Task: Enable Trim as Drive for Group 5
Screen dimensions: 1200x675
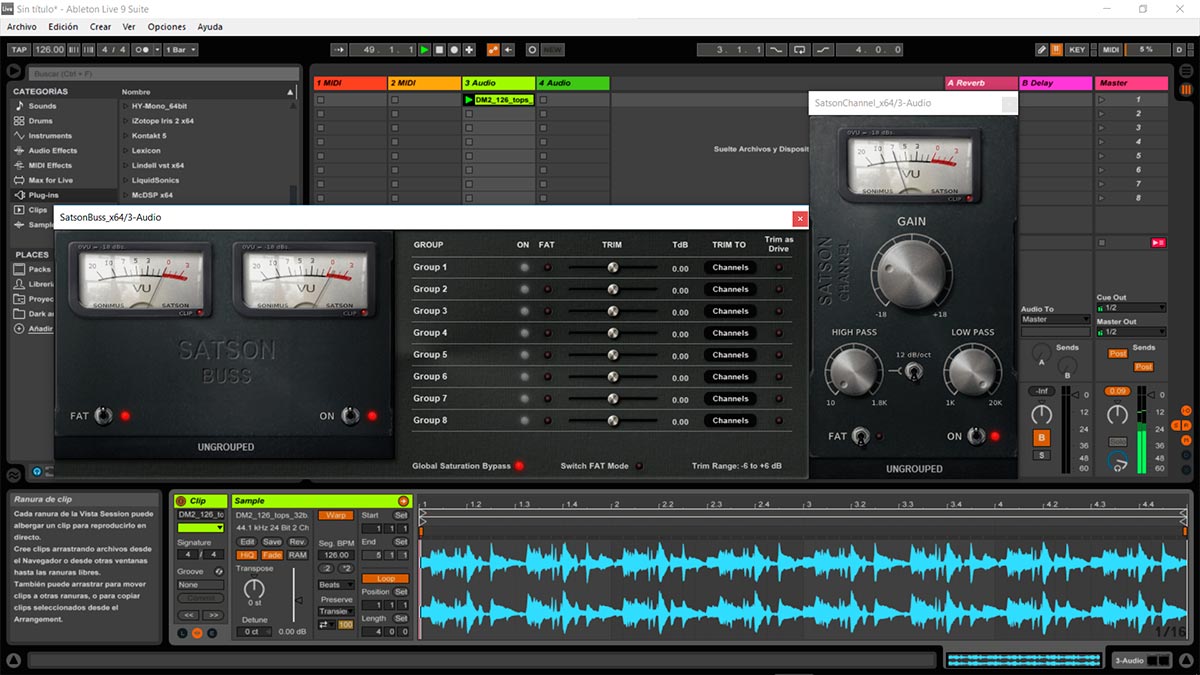Action: tap(779, 355)
